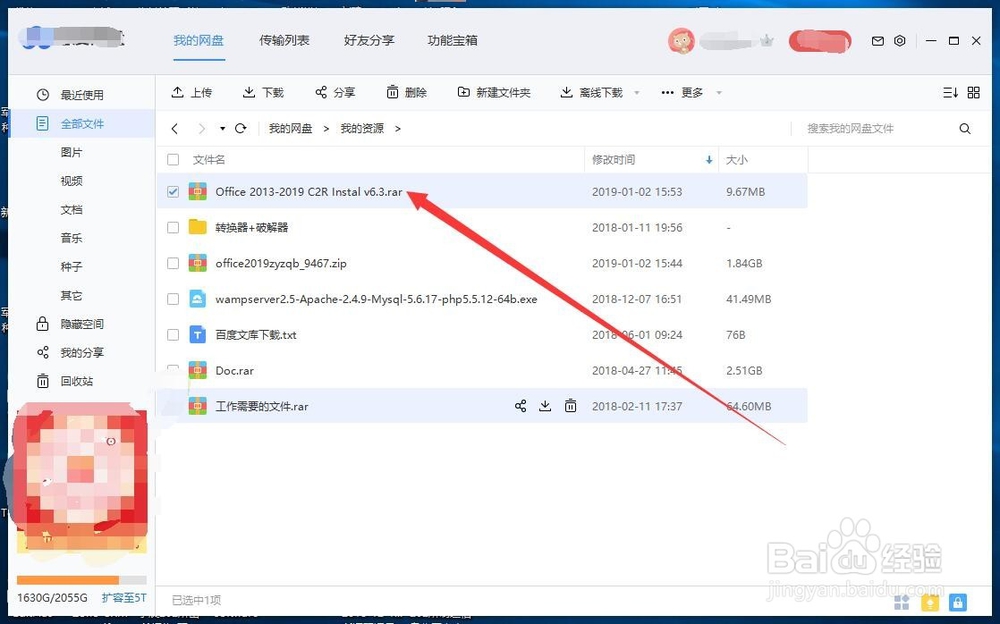Filter by 音乐 category
This screenshot has width=1000, height=624.
71,238
